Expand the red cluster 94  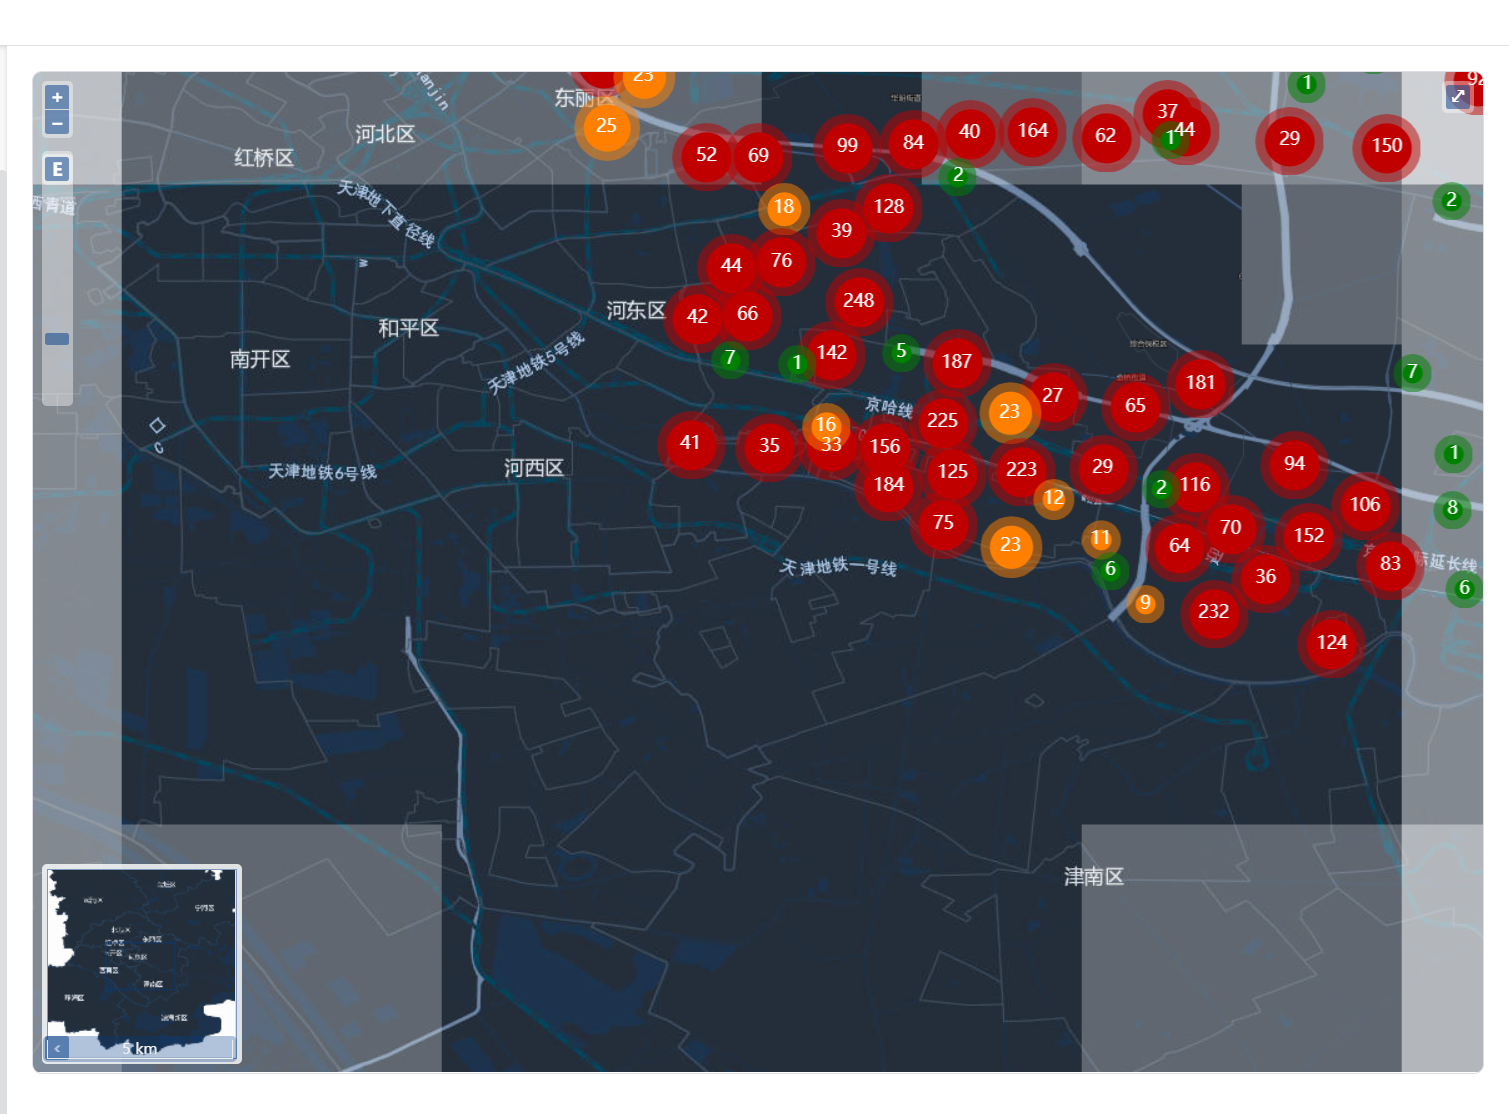[1294, 463]
